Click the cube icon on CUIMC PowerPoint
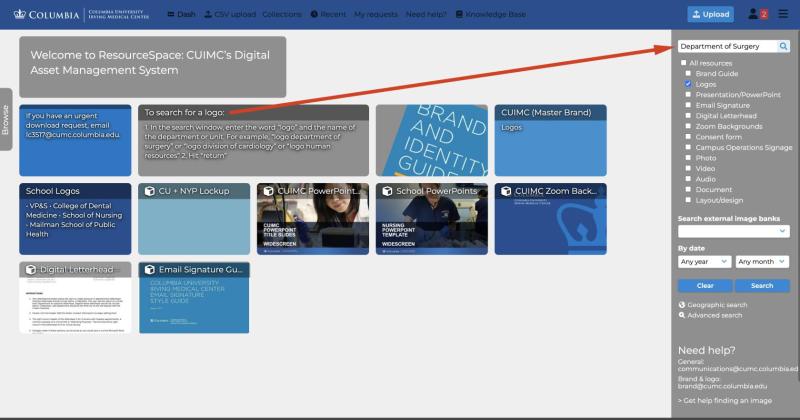 coord(268,191)
